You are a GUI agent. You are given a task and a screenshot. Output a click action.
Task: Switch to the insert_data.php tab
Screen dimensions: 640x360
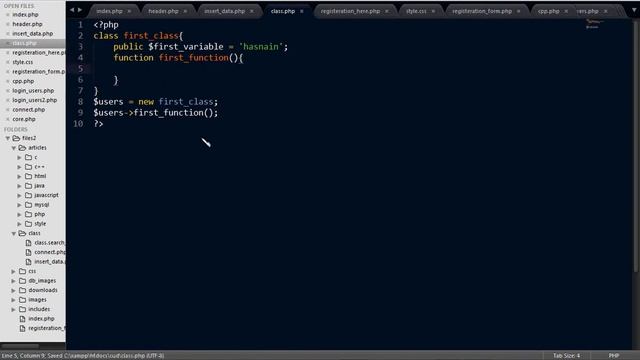[224, 11]
